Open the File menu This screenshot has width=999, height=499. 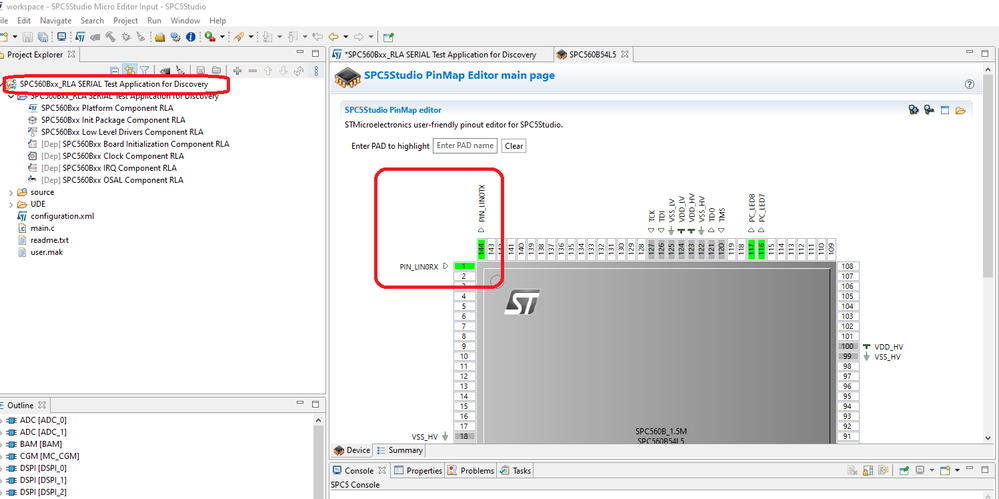click(x=5, y=20)
